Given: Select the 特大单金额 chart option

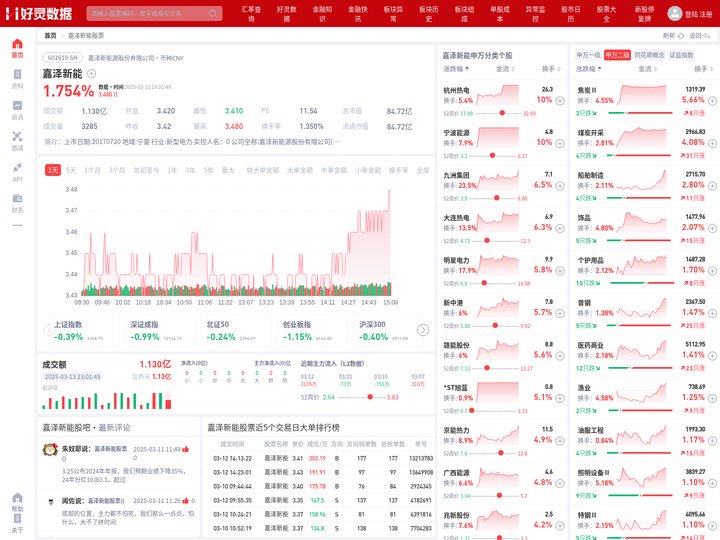Looking at the screenshot, I should click(x=262, y=170).
